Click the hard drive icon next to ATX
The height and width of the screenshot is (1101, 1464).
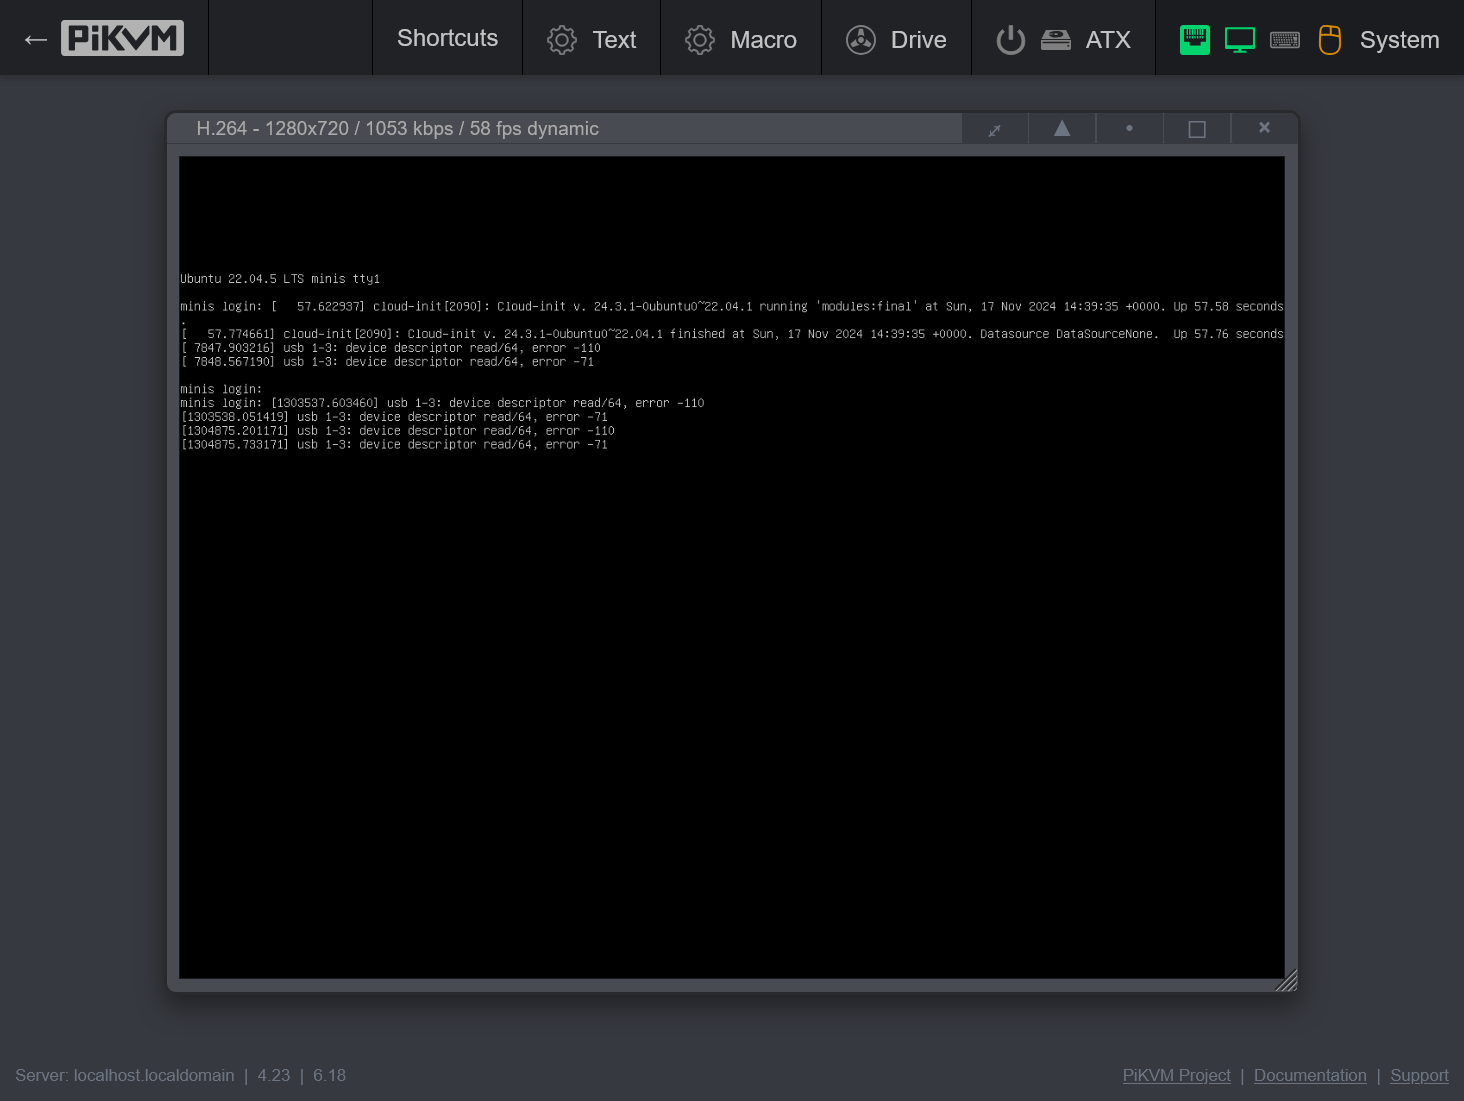pos(1055,40)
